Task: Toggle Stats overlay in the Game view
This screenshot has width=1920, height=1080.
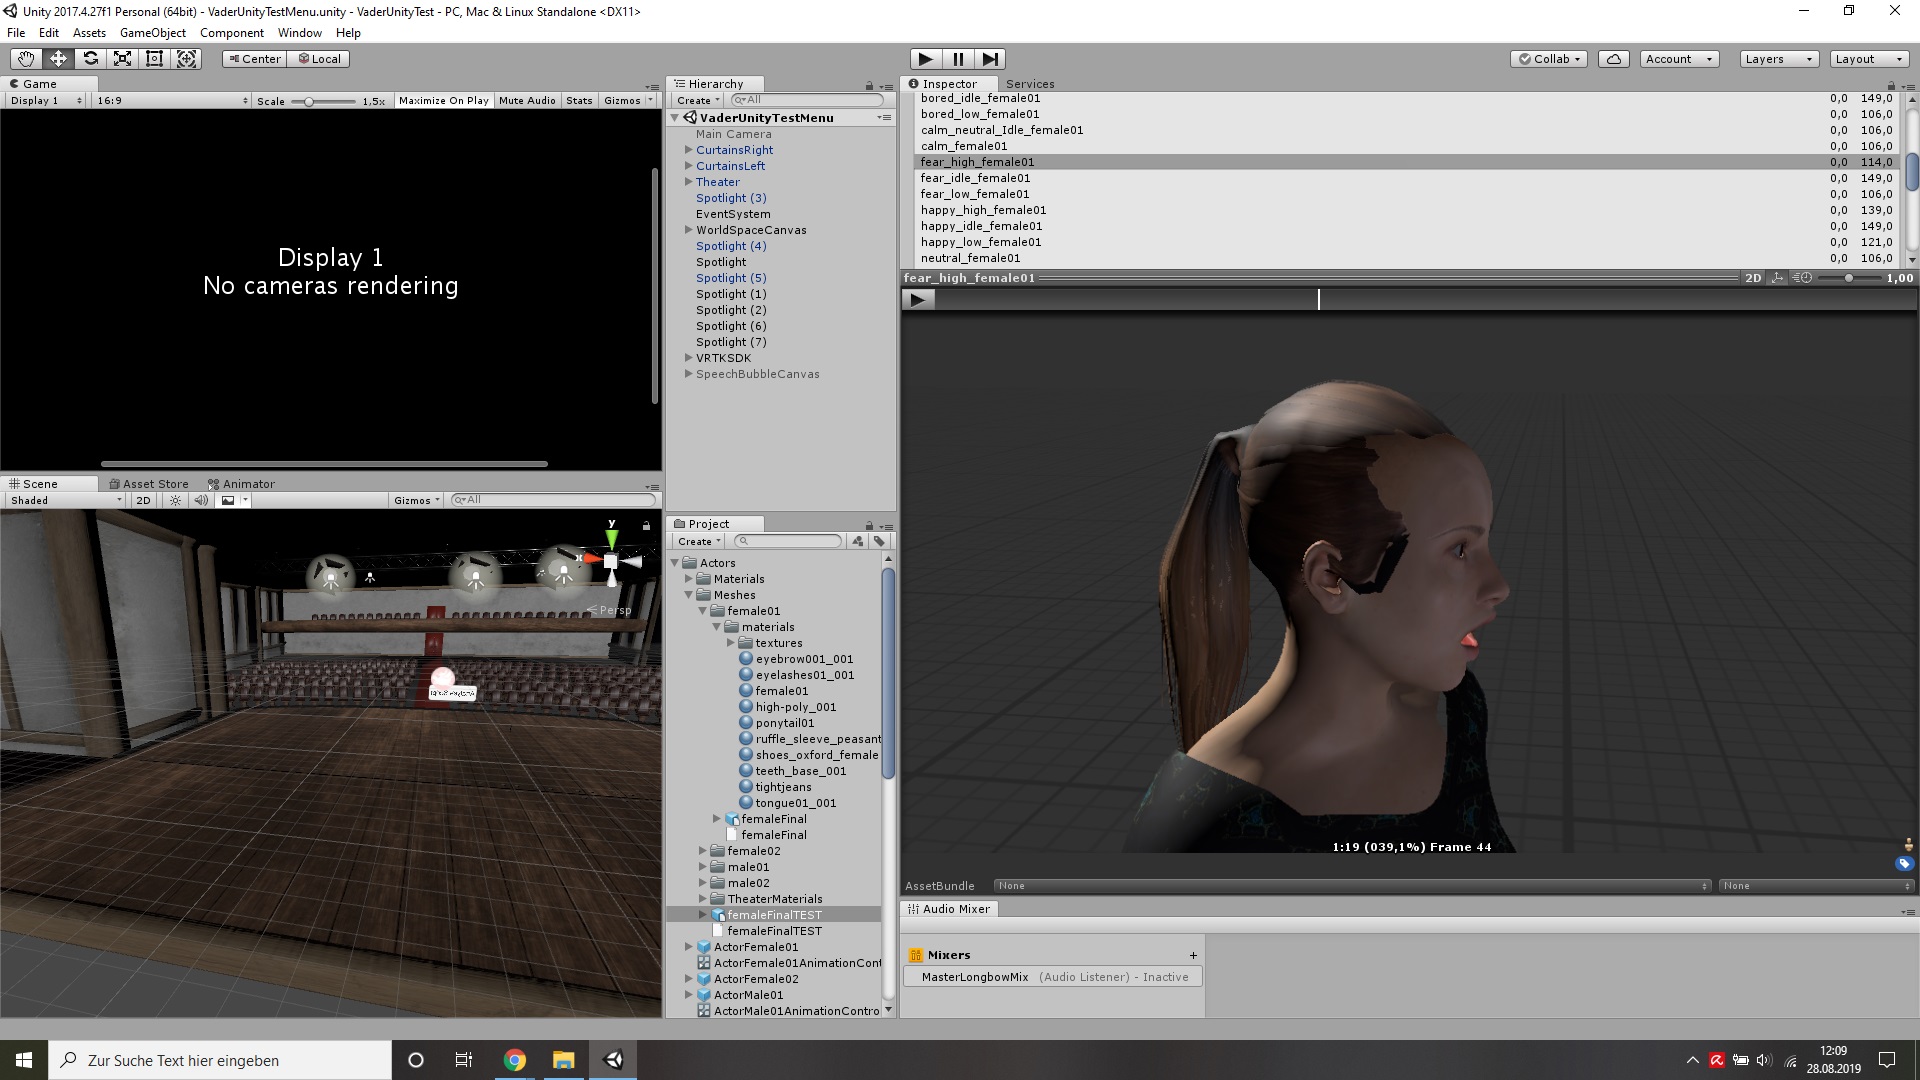Action: (x=579, y=101)
